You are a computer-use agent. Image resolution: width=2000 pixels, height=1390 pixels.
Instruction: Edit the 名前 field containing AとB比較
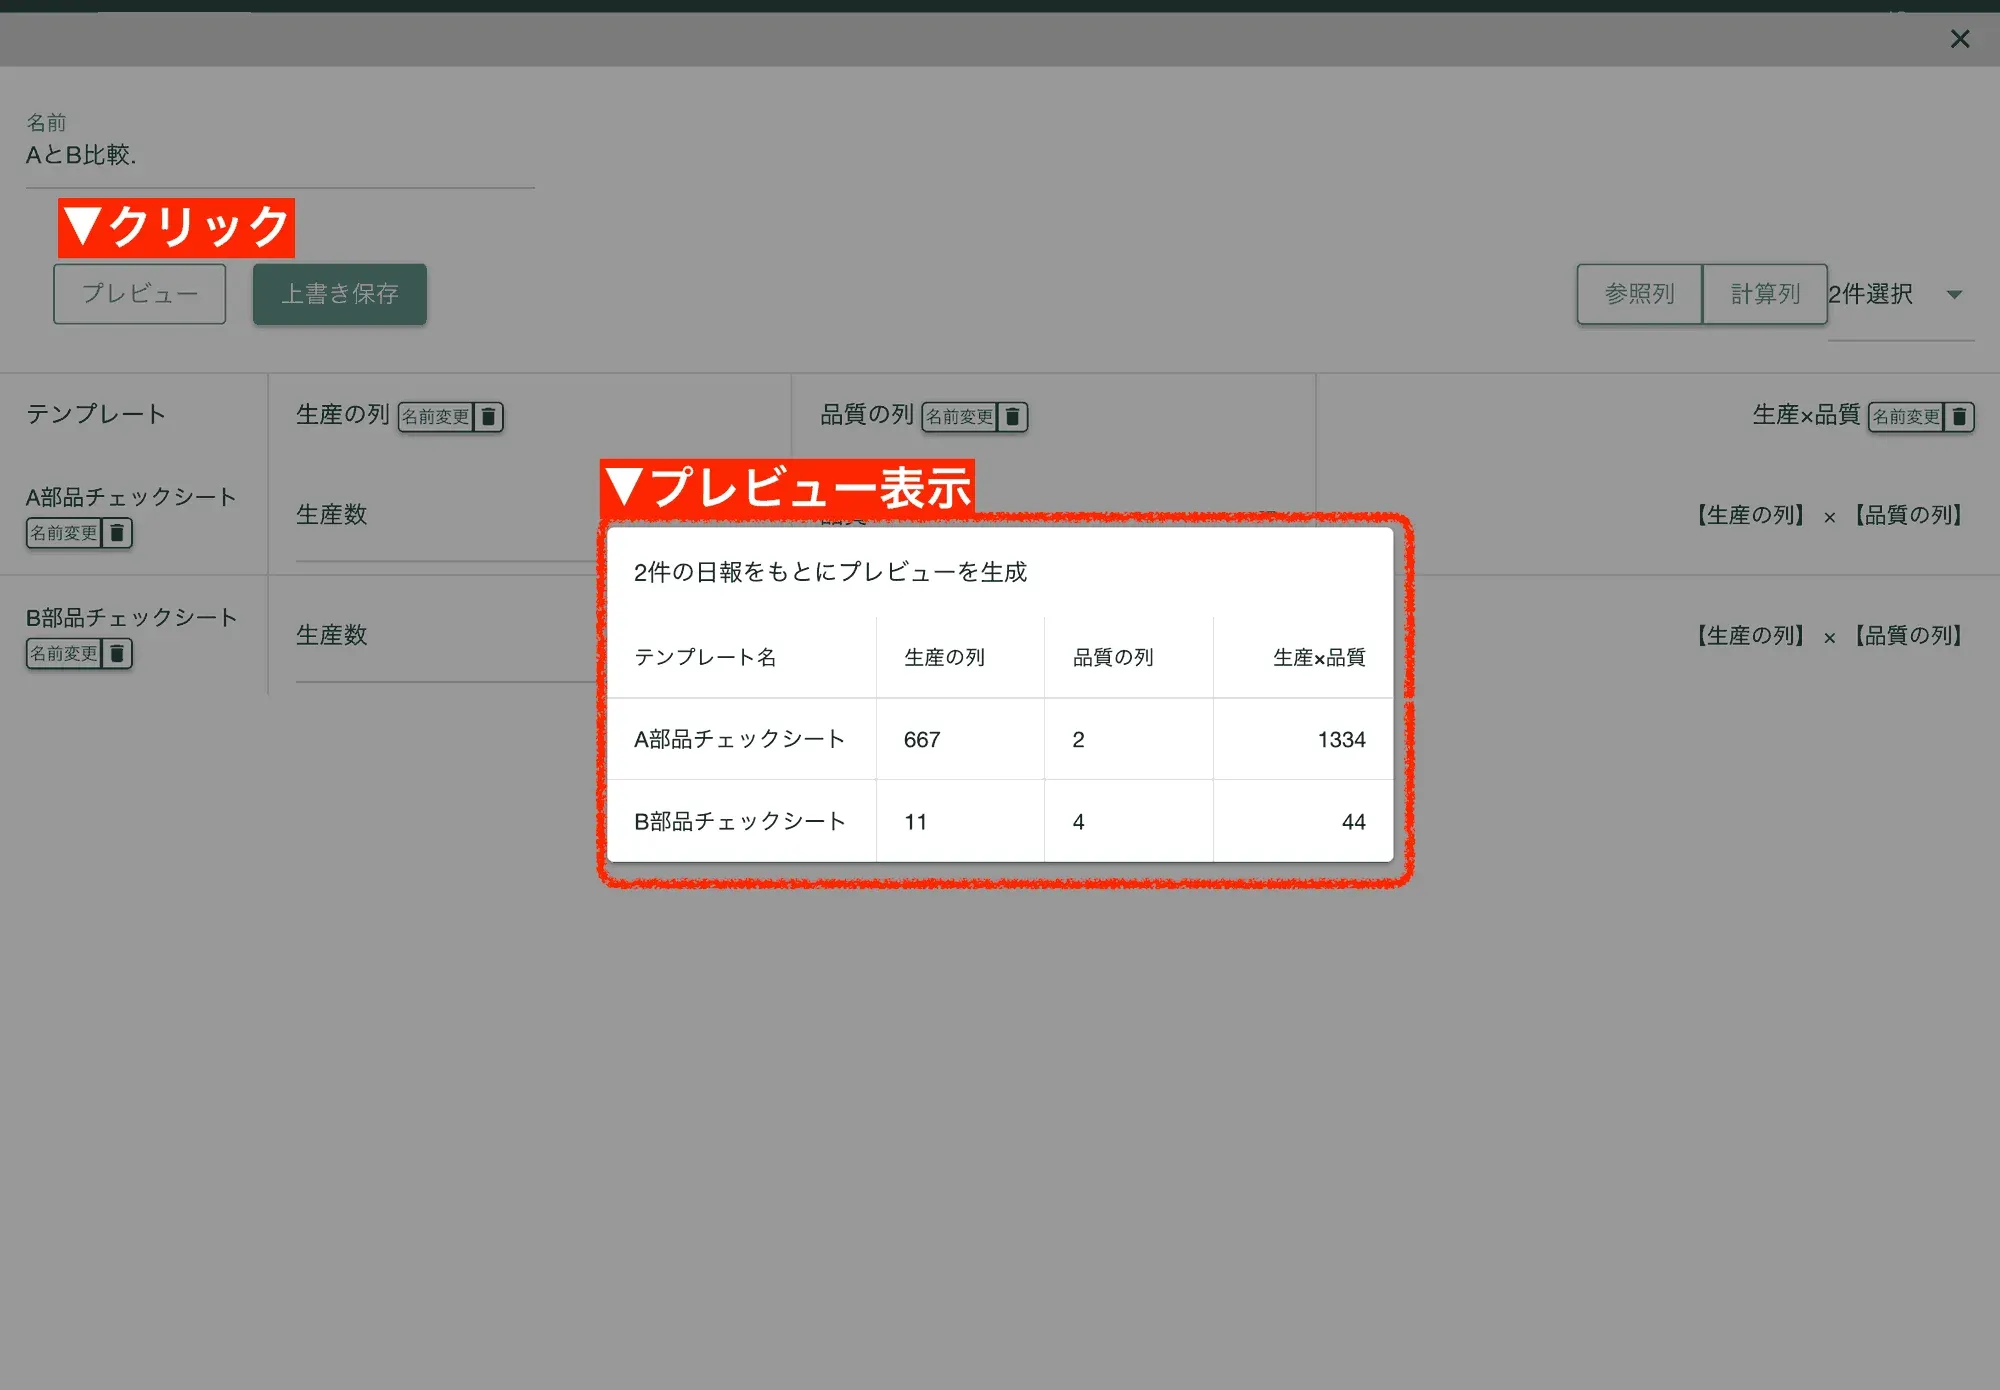tap(280, 157)
